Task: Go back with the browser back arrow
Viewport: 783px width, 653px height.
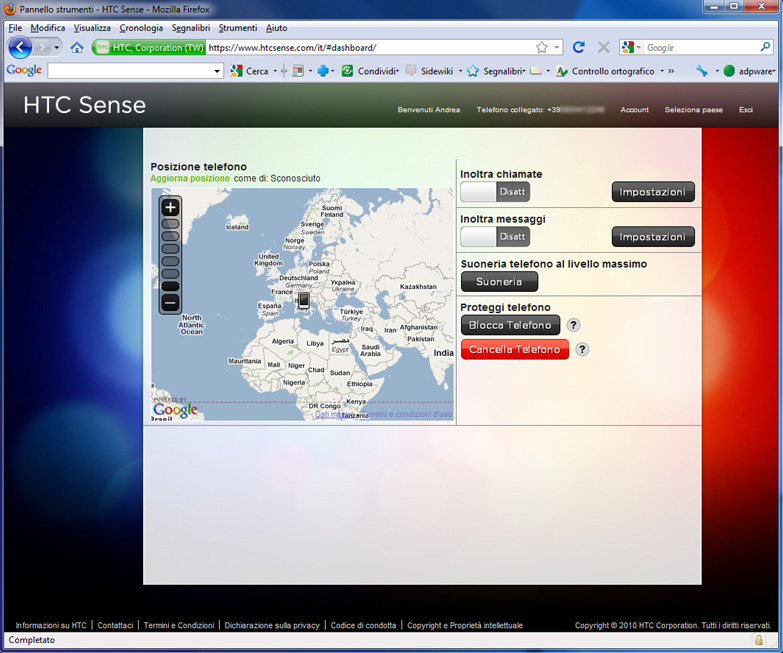Action: tap(20, 48)
